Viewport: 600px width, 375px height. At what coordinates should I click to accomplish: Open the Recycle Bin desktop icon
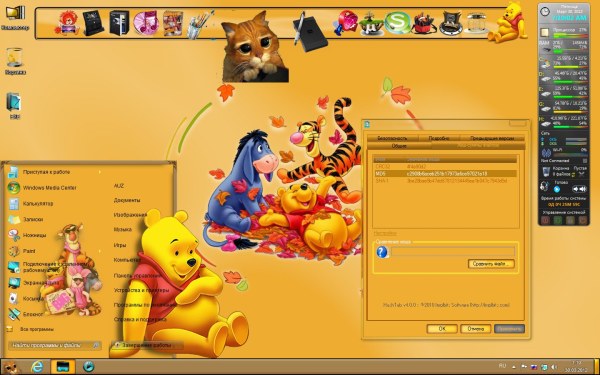[15, 60]
